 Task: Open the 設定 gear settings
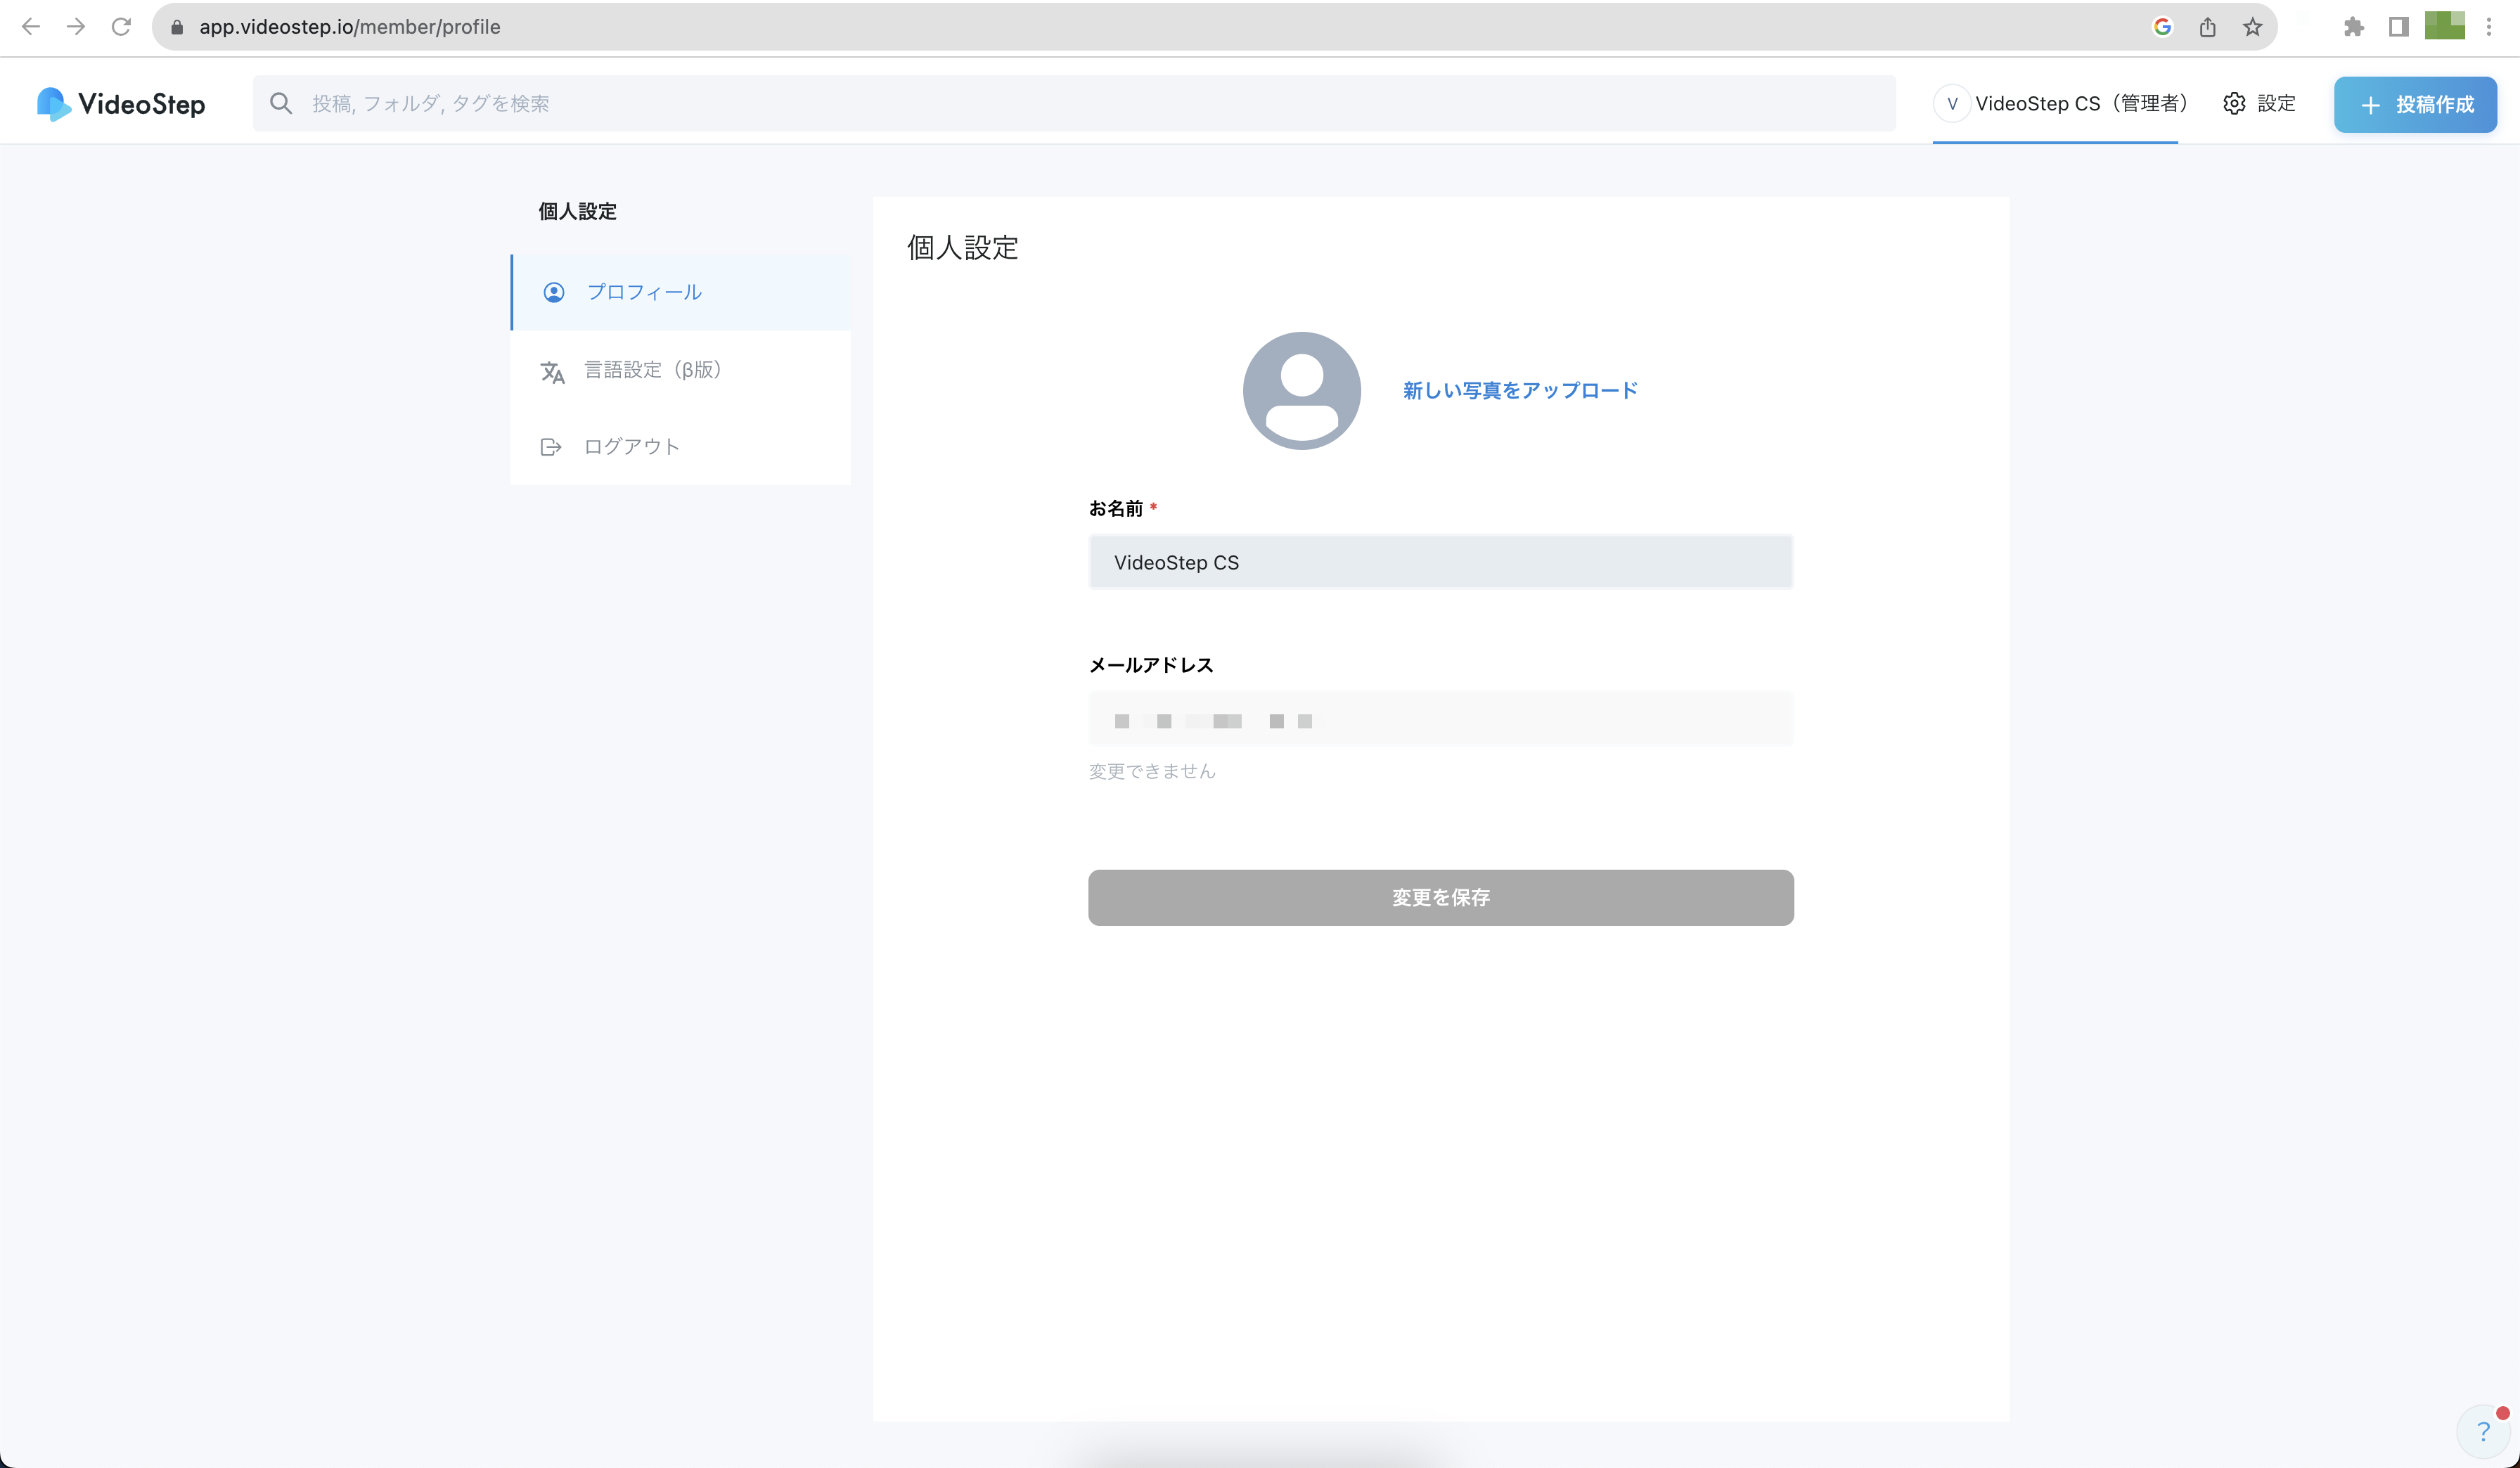2259,103
